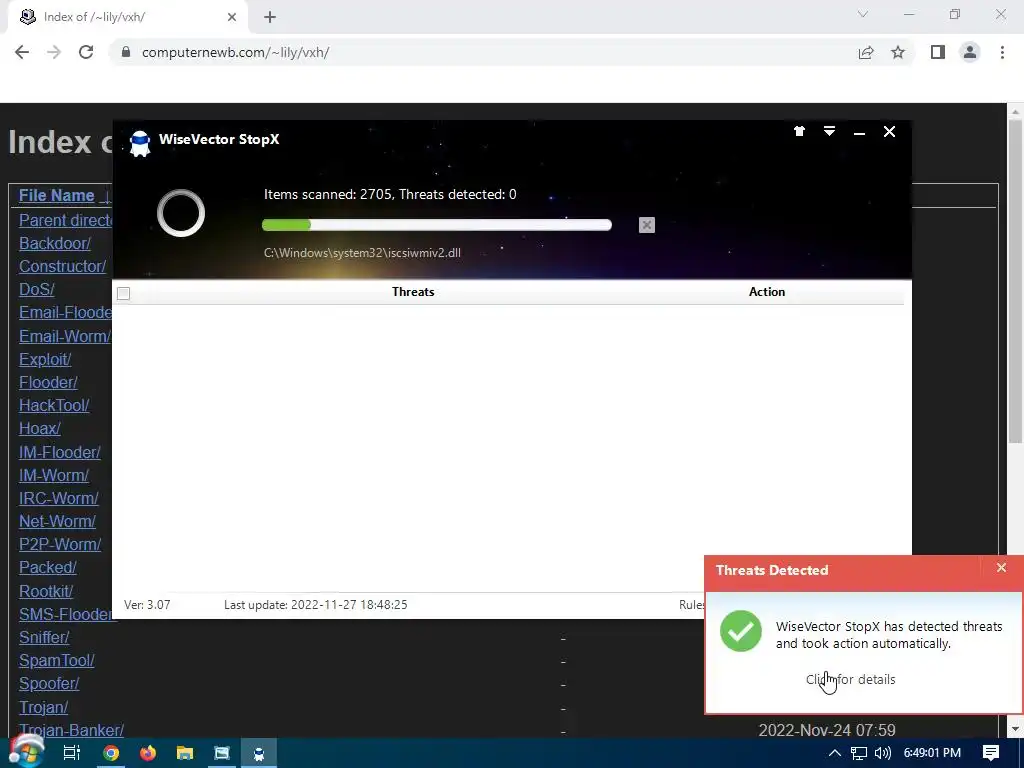Open the SpamTool/ folder link
Screen dimensions: 1024x768
57,660
